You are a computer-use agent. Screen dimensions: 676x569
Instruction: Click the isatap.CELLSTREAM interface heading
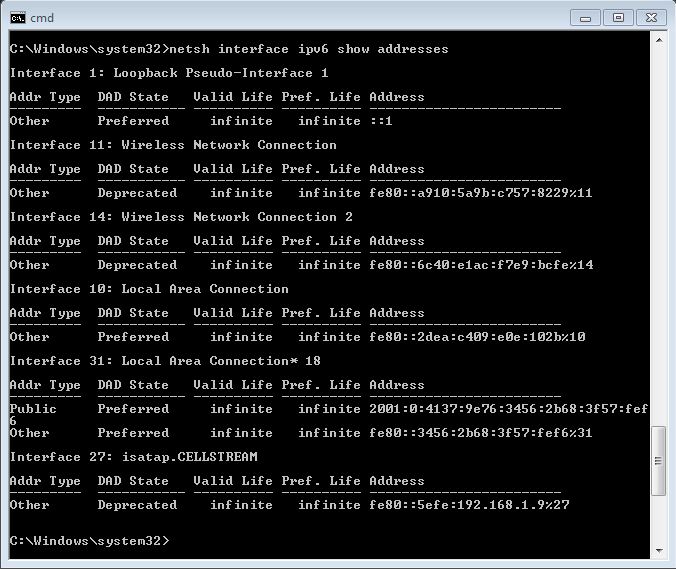pyautogui.click(x=133, y=457)
